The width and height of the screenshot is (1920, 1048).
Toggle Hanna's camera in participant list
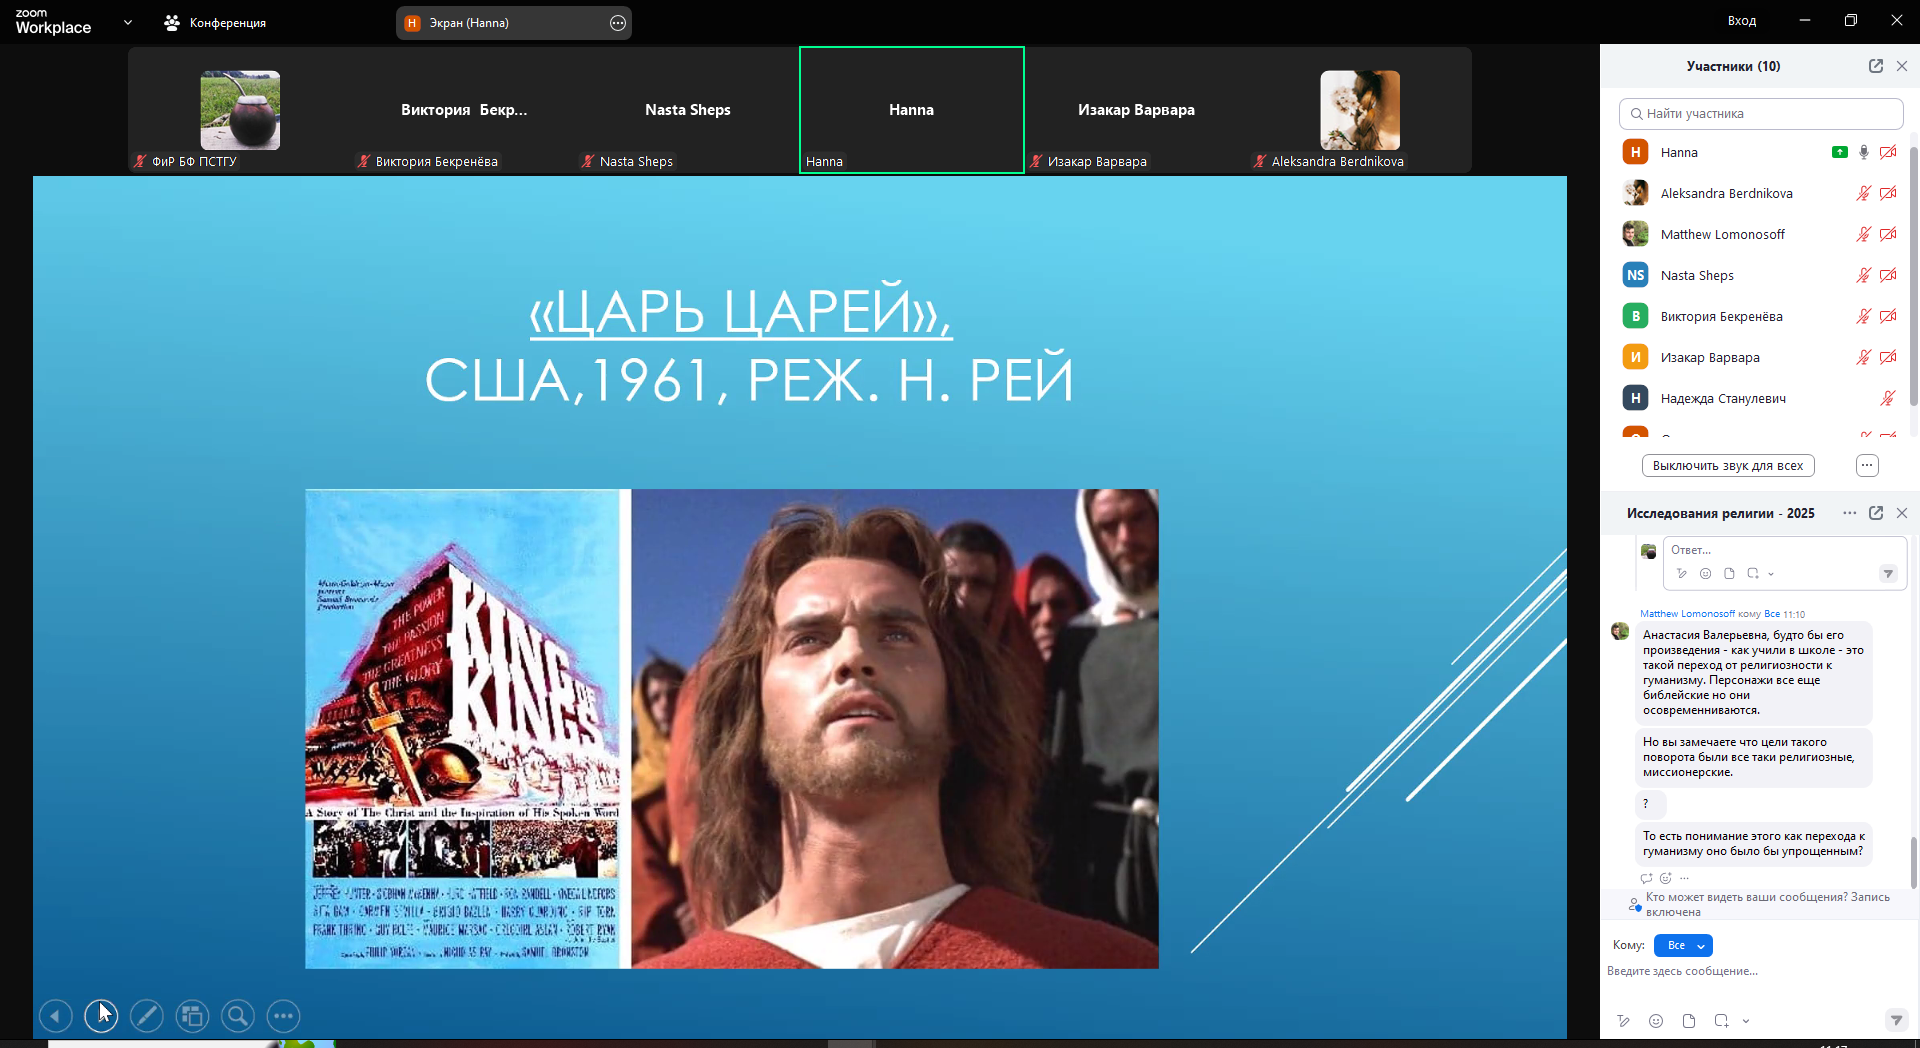click(1888, 152)
